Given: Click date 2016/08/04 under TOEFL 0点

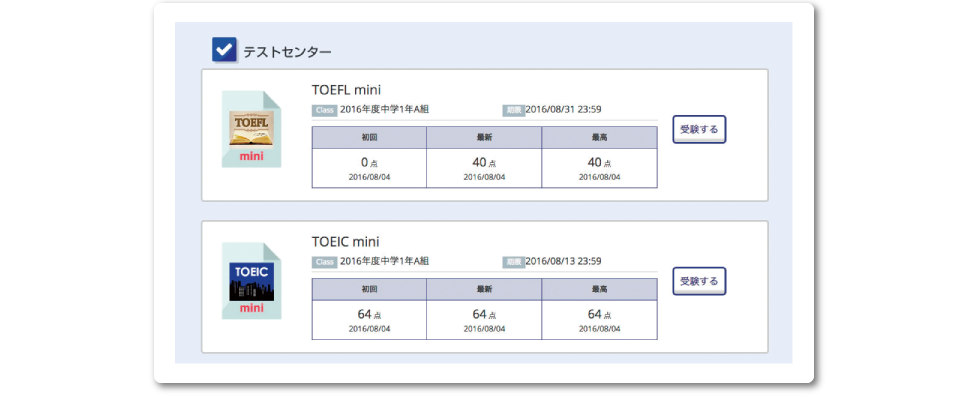Looking at the screenshot, I should (x=369, y=177).
